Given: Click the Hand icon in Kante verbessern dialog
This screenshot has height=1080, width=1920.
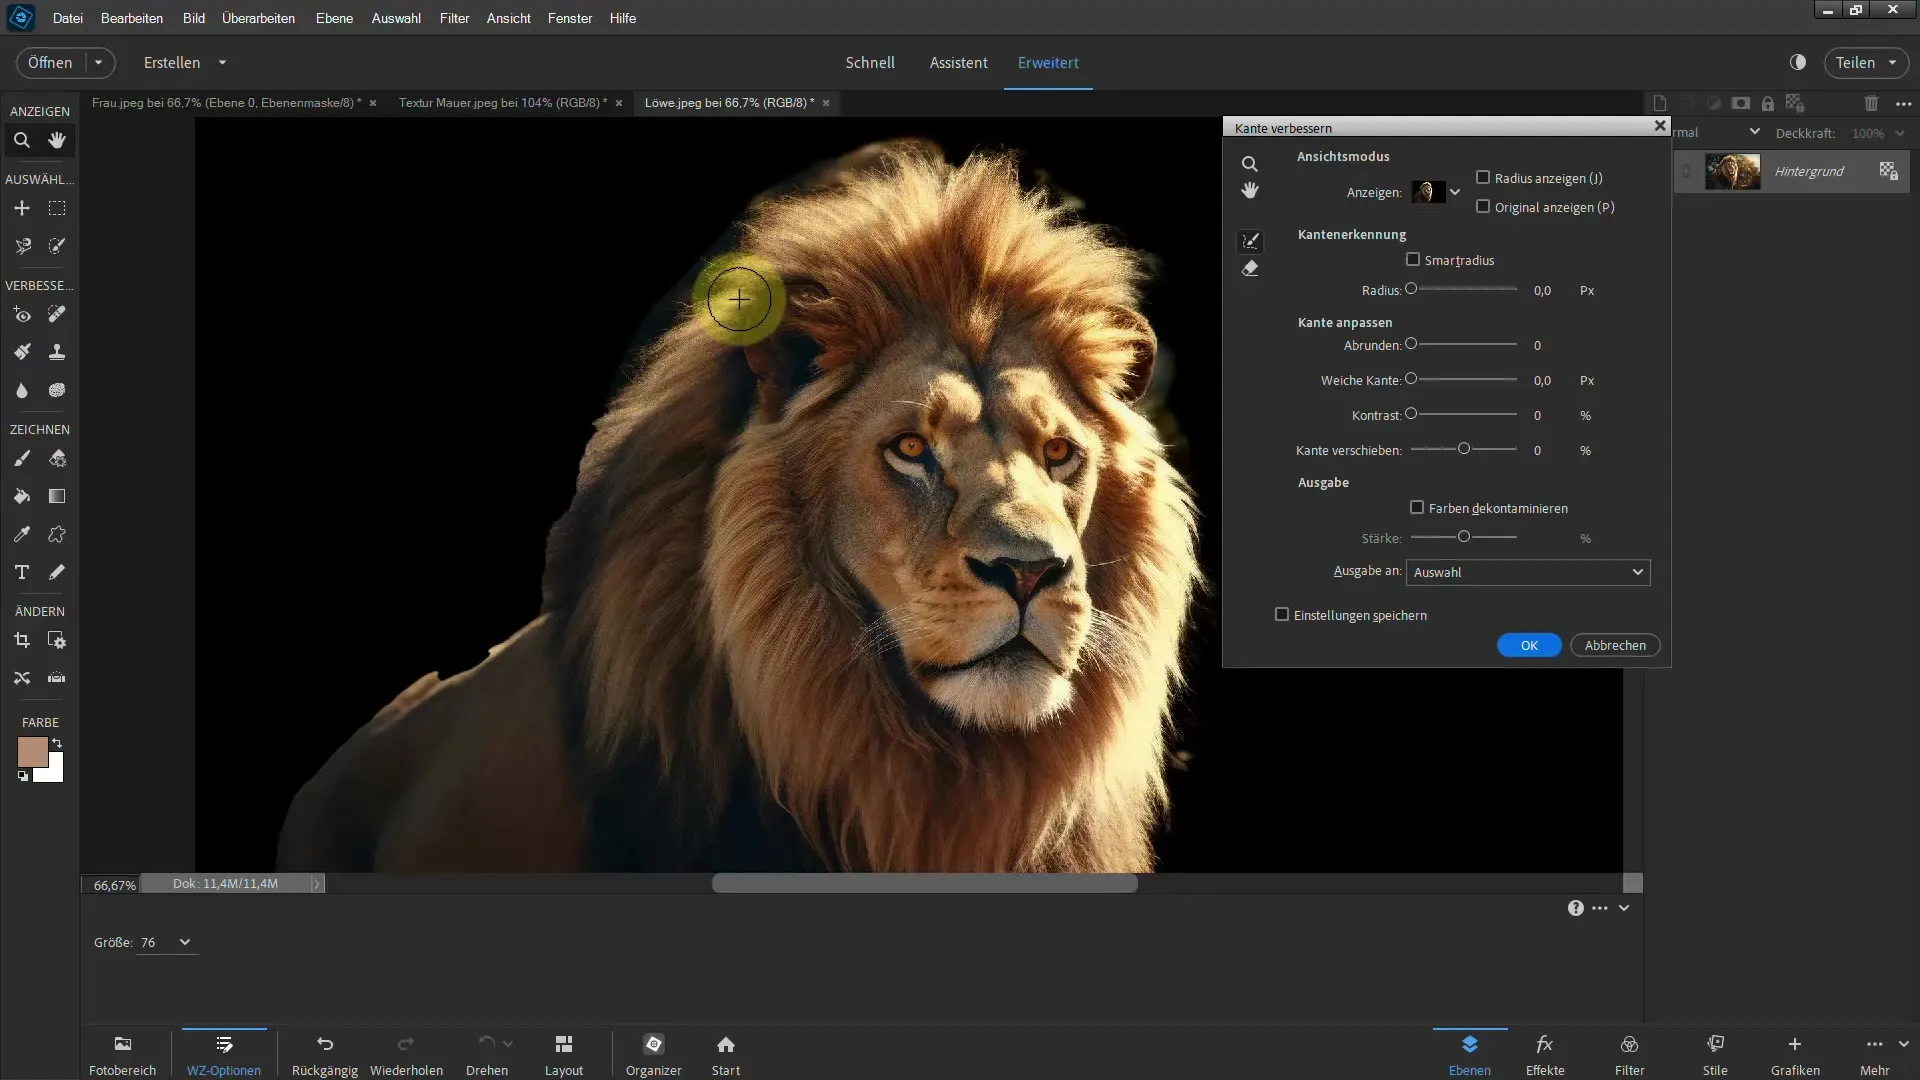Looking at the screenshot, I should [x=1250, y=191].
